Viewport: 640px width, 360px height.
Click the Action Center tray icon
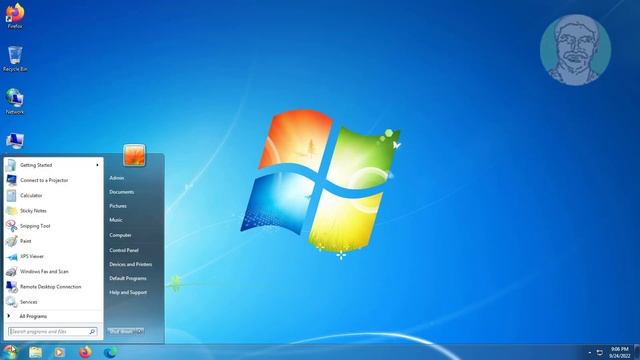coord(600,353)
